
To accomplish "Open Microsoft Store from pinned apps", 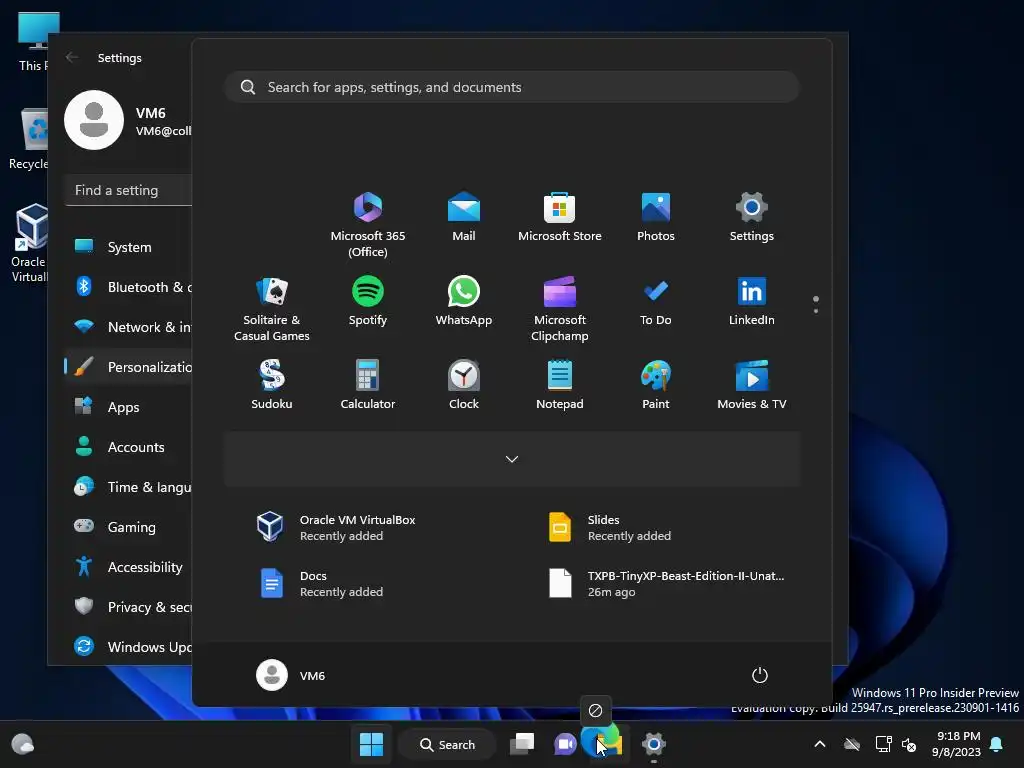I will [x=560, y=217].
